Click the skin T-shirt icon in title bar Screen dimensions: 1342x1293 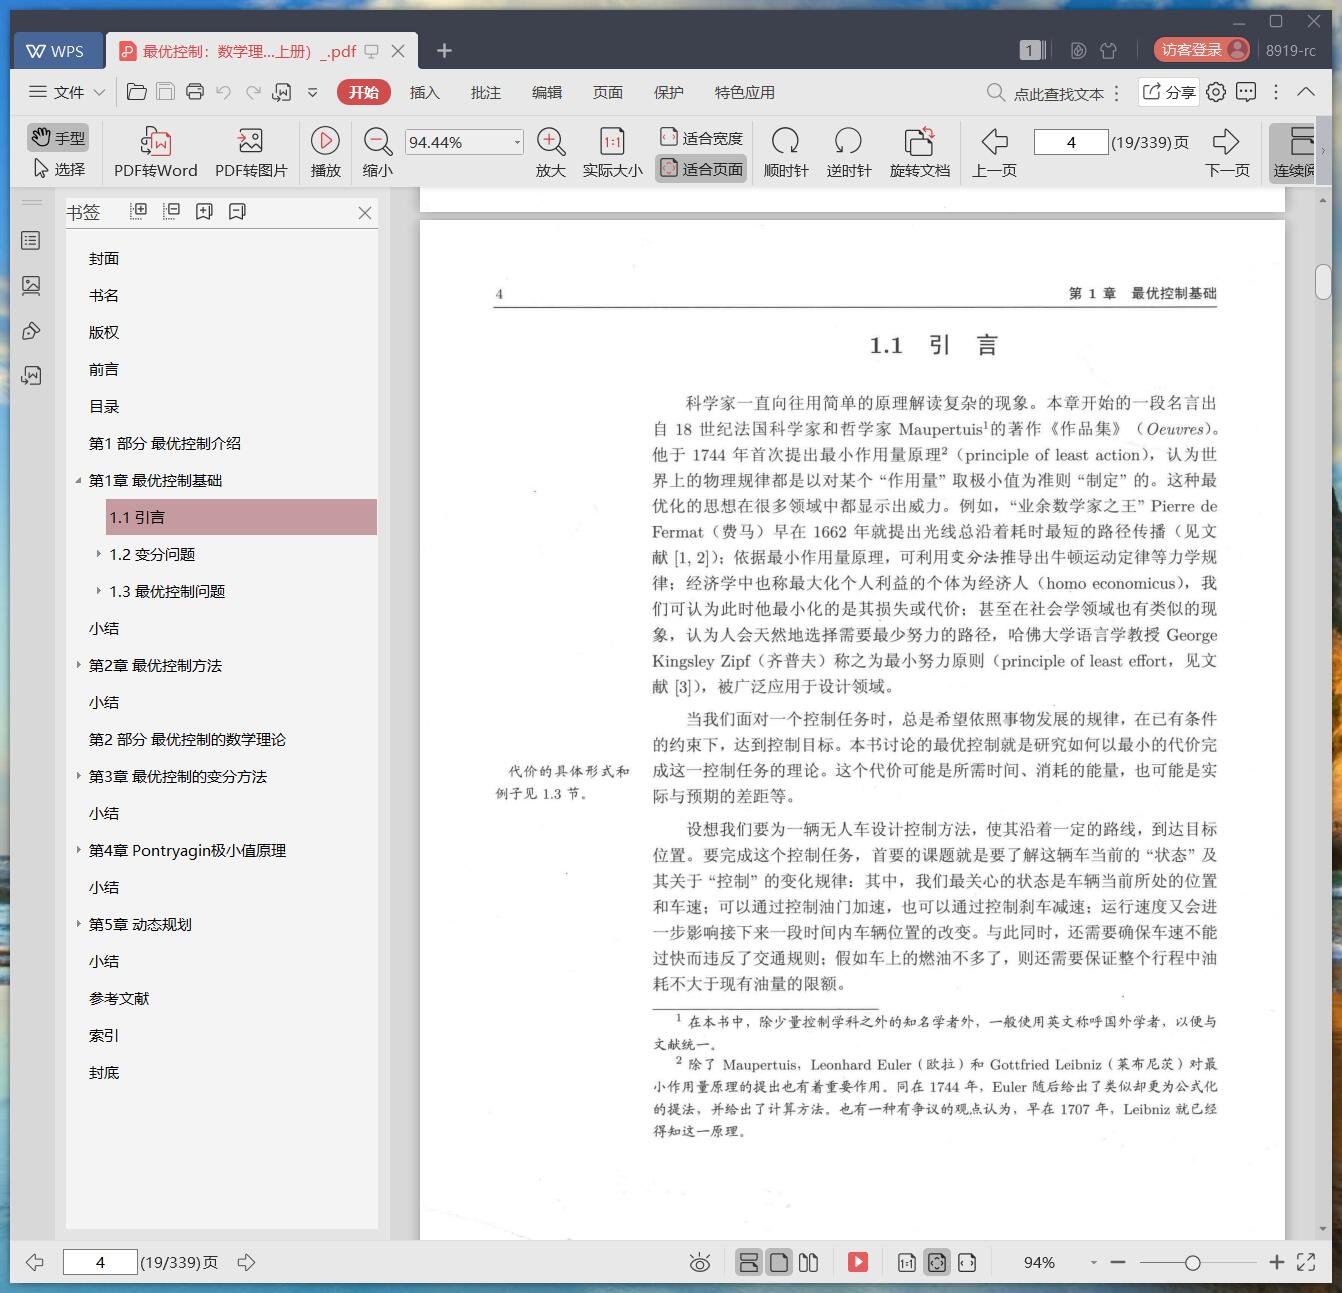[x=1108, y=50]
